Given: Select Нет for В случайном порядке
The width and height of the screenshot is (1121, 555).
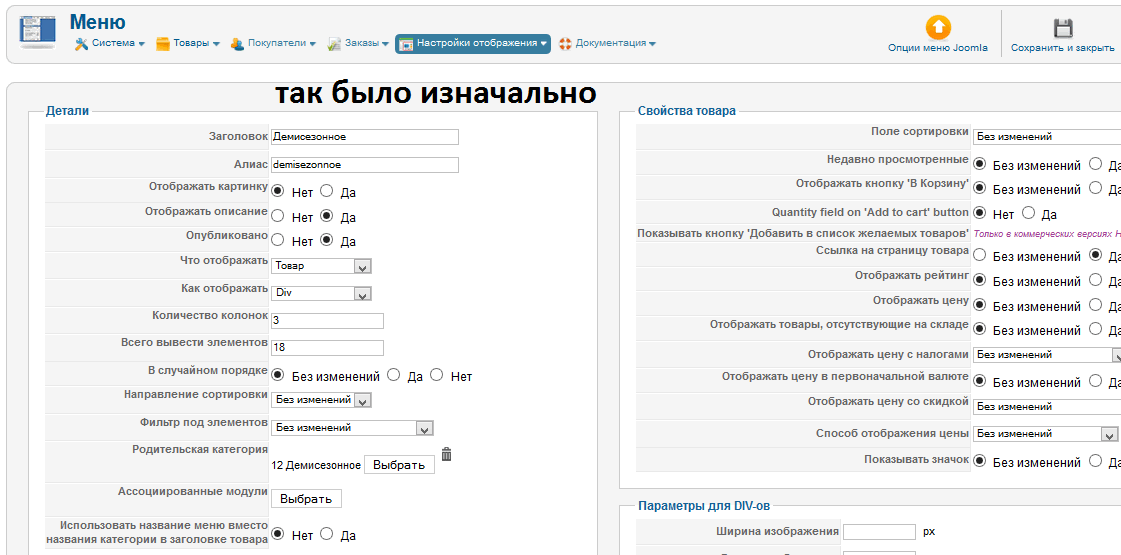Looking at the screenshot, I should (437, 374).
